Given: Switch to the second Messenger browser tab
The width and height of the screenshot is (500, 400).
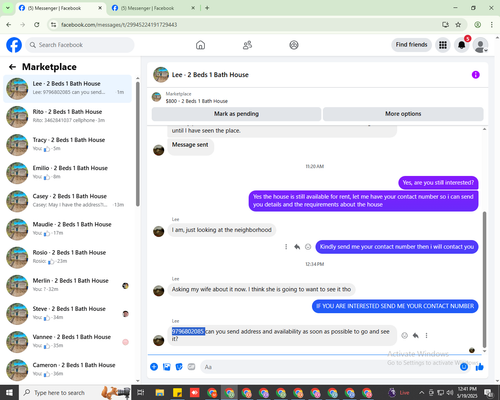Looking at the screenshot, I should coord(152,8).
